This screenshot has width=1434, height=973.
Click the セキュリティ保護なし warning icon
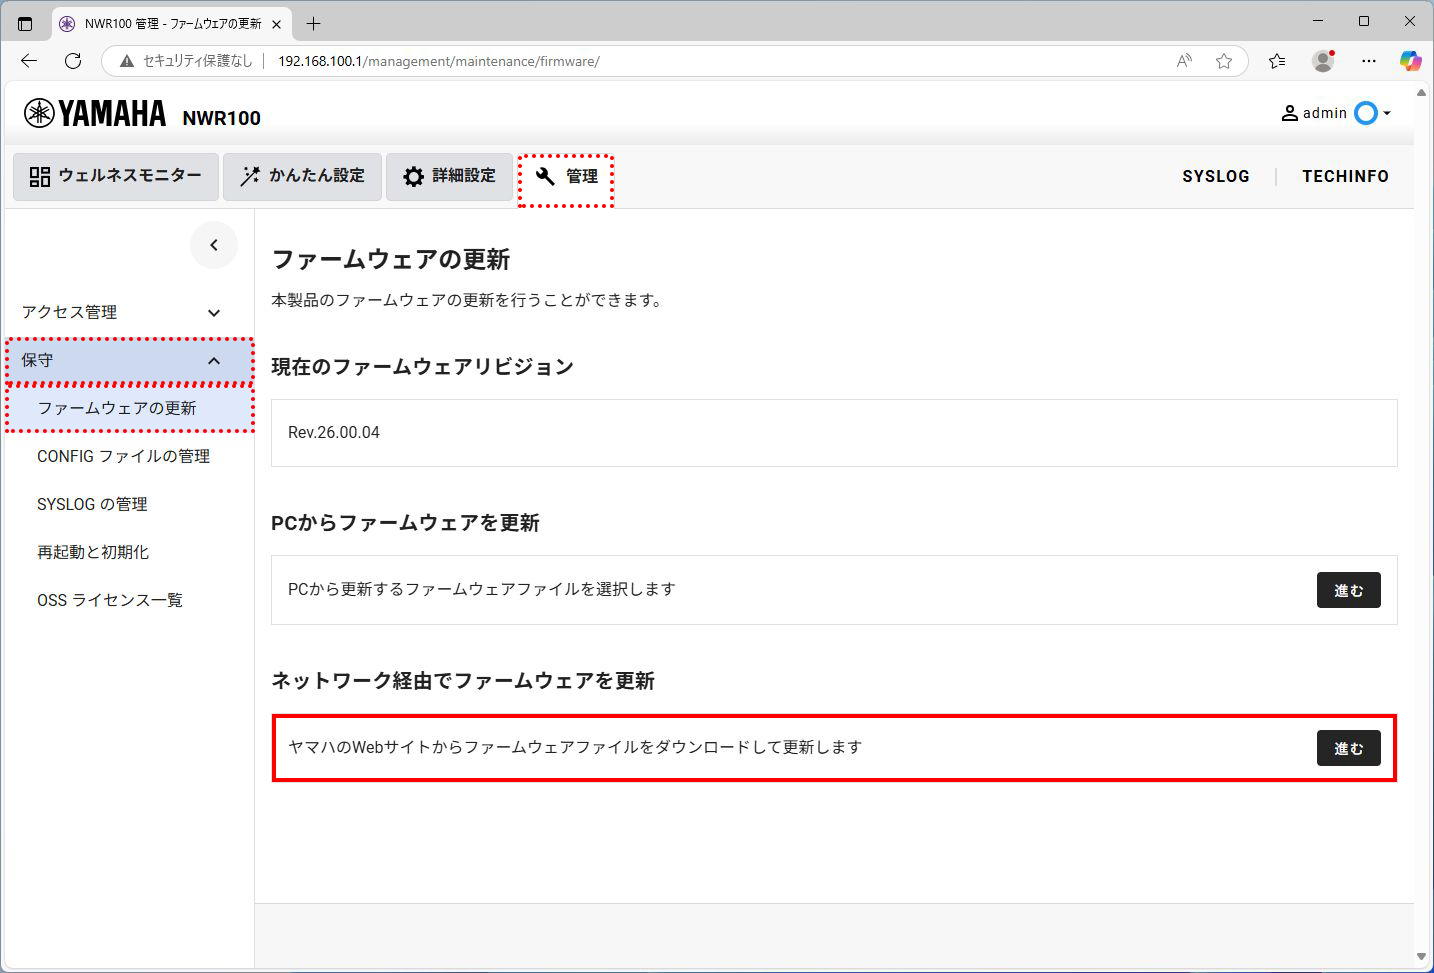[x=125, y=61]
